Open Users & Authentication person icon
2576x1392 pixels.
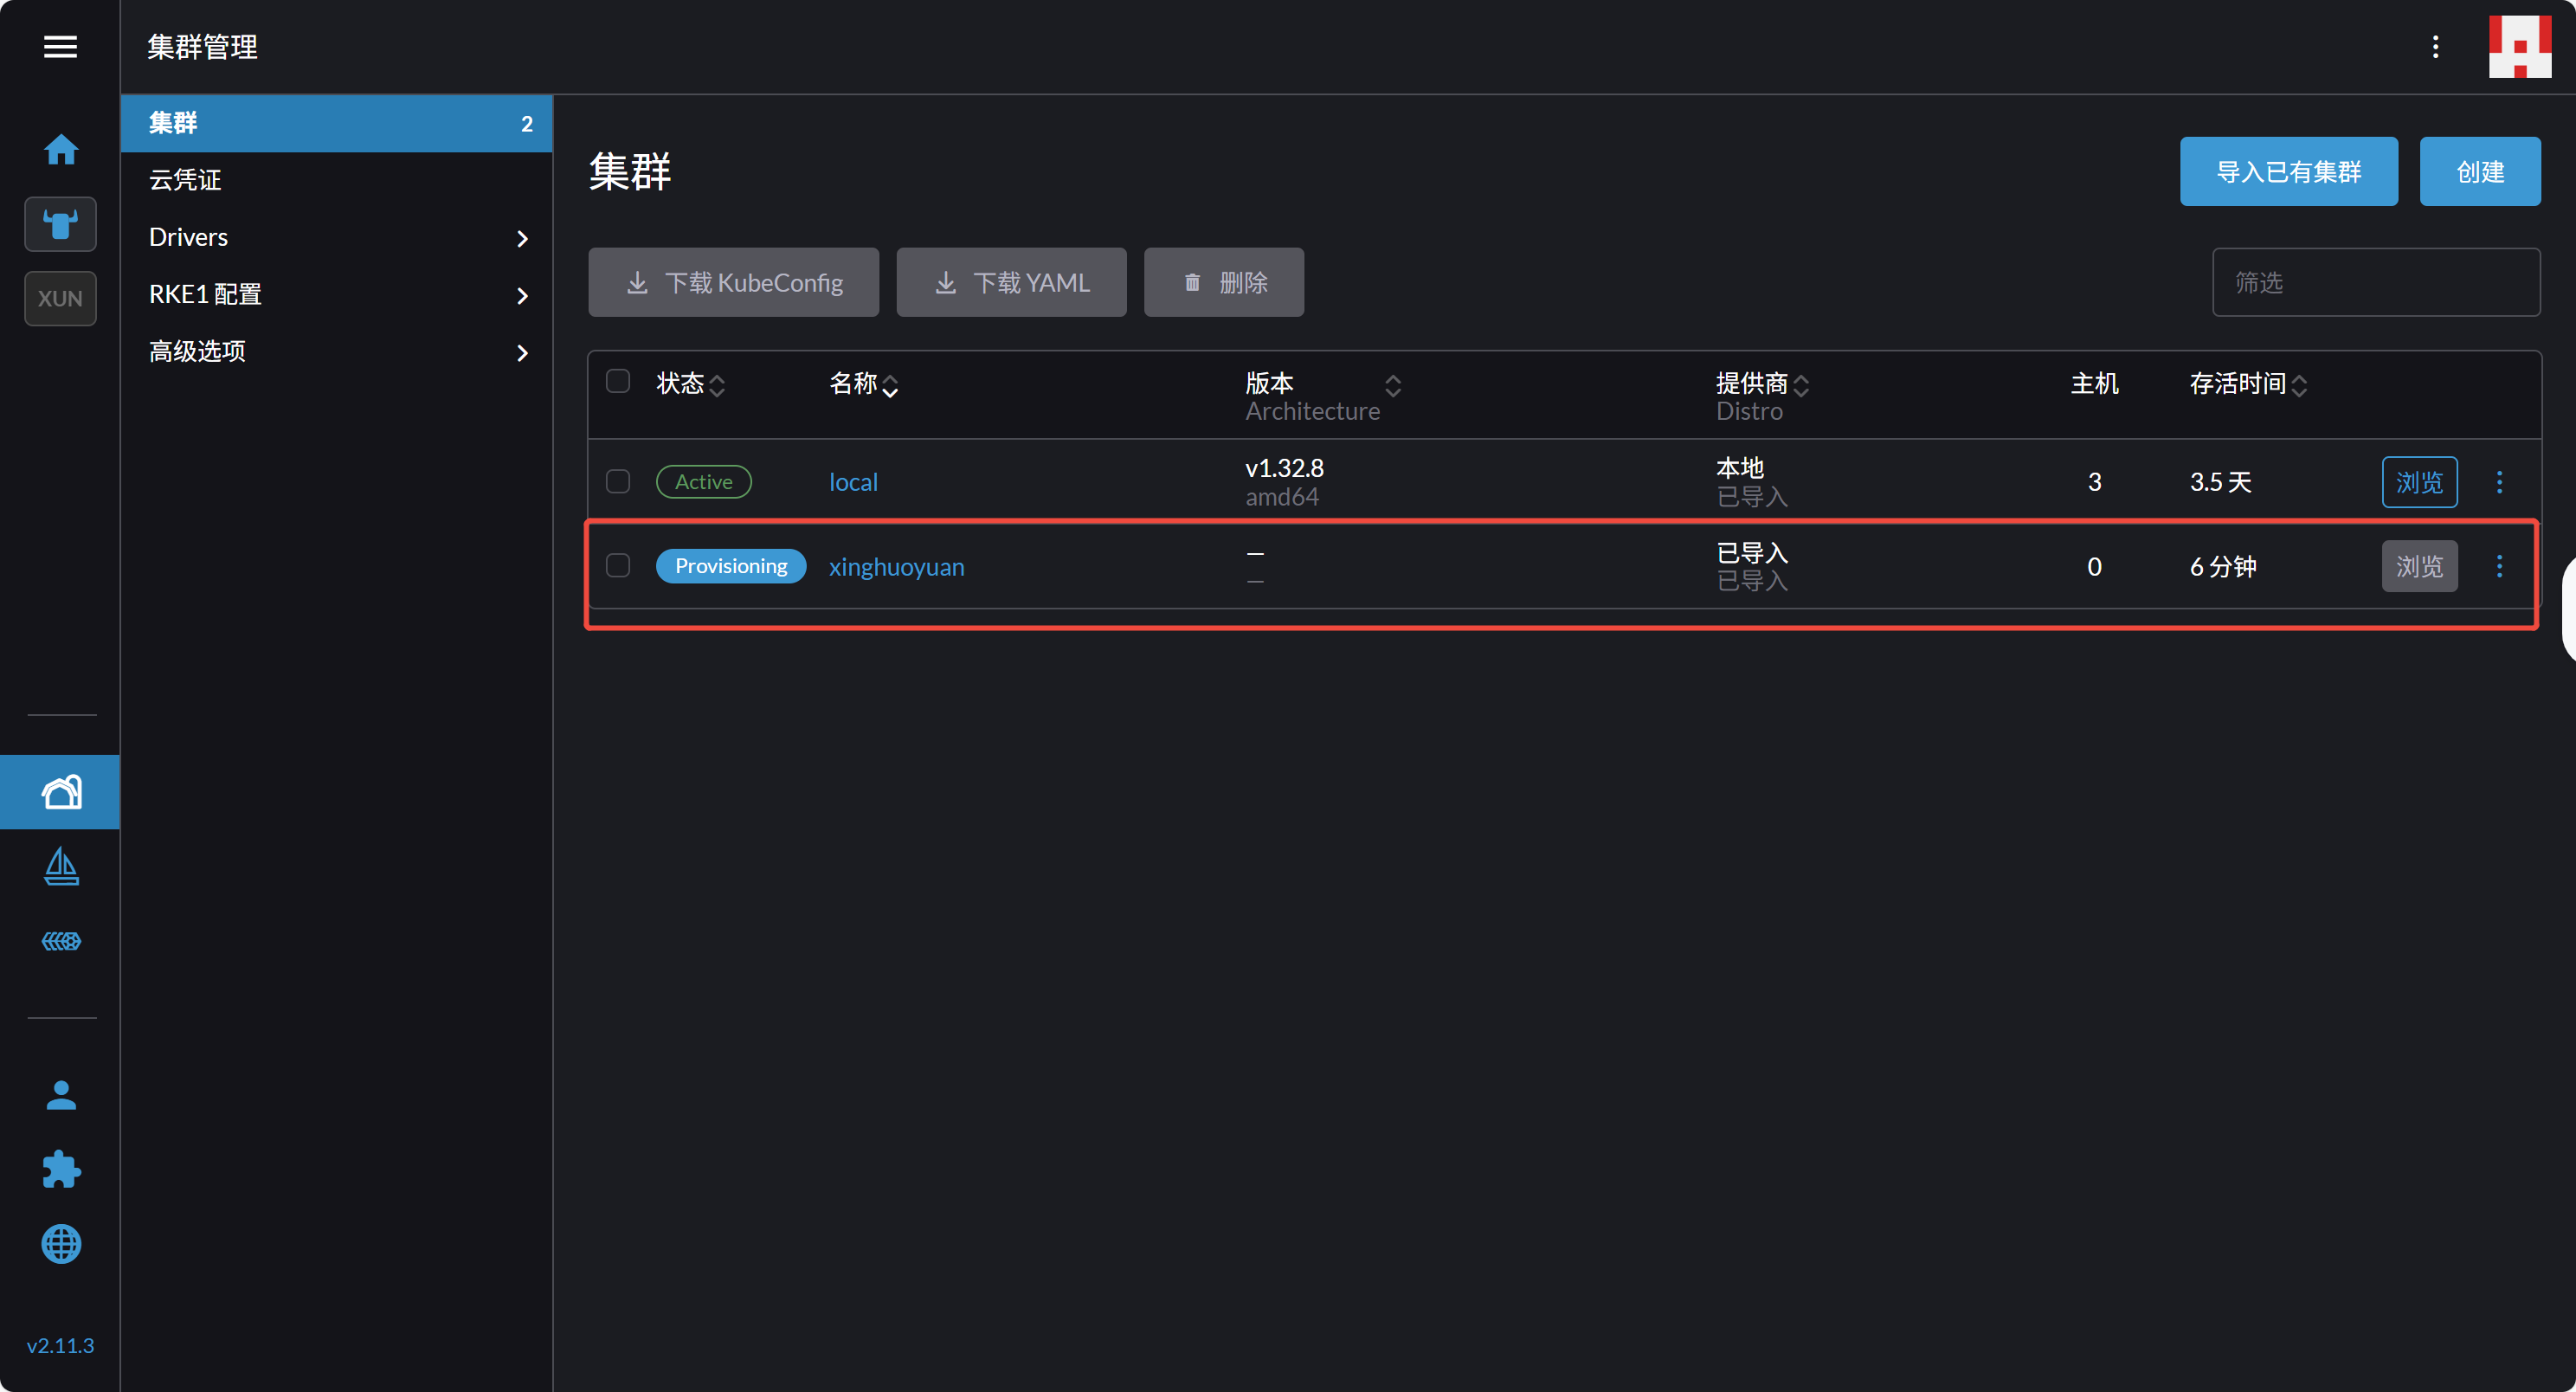coord(60,1095)
